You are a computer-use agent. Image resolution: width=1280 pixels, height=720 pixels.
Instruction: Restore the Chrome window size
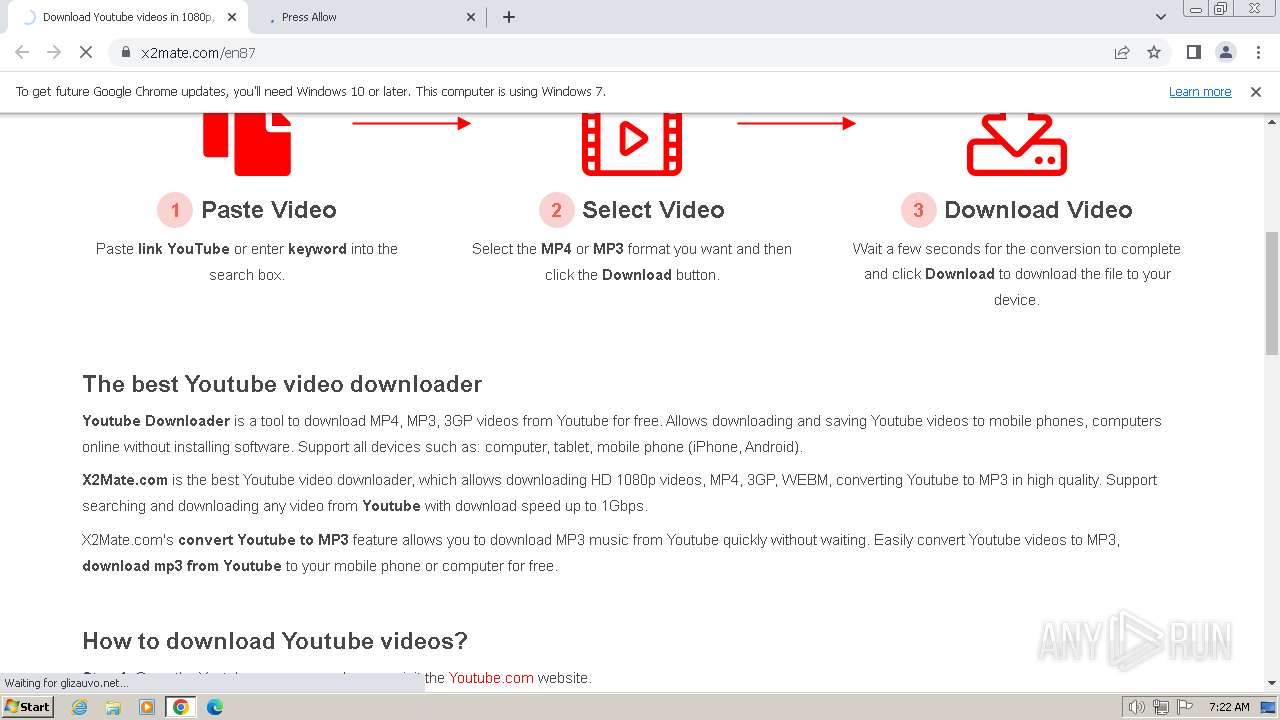(1221, 9)
